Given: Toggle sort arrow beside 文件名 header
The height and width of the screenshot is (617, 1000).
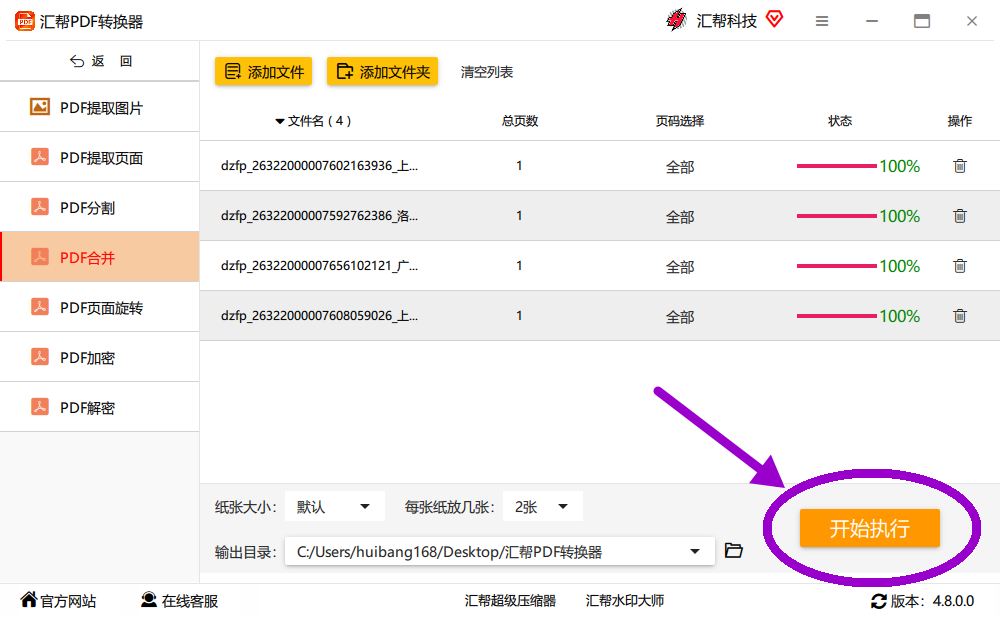Looking at the screenshot, I should point(279,121).
